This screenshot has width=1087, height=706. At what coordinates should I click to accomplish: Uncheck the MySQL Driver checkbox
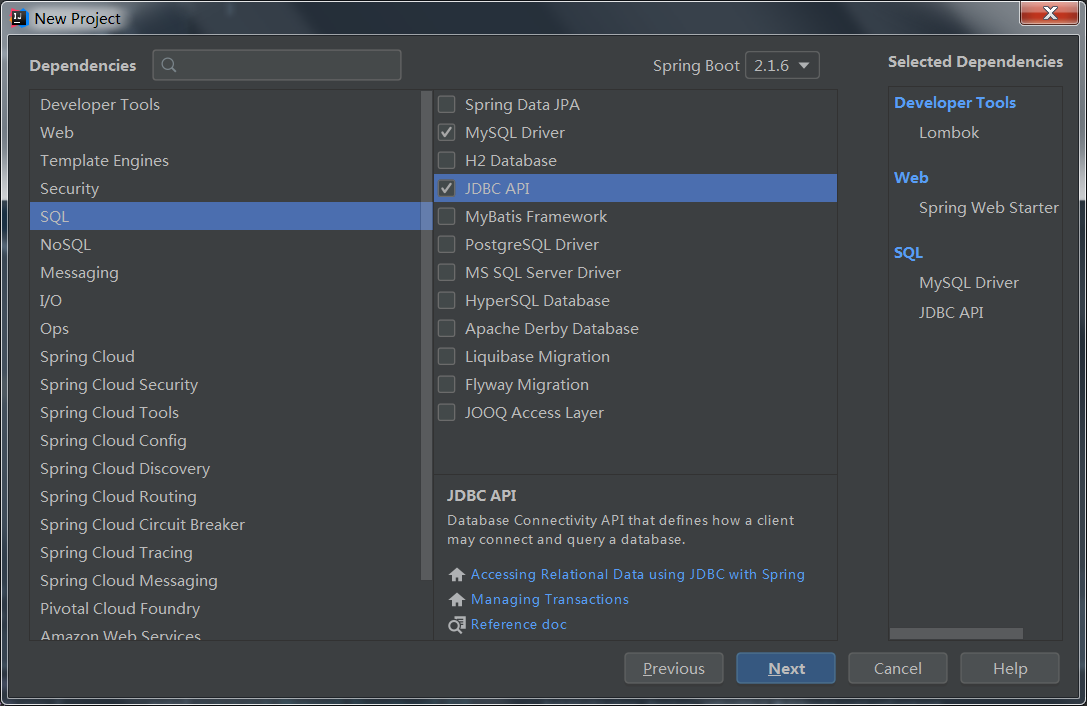click(446, 132)
